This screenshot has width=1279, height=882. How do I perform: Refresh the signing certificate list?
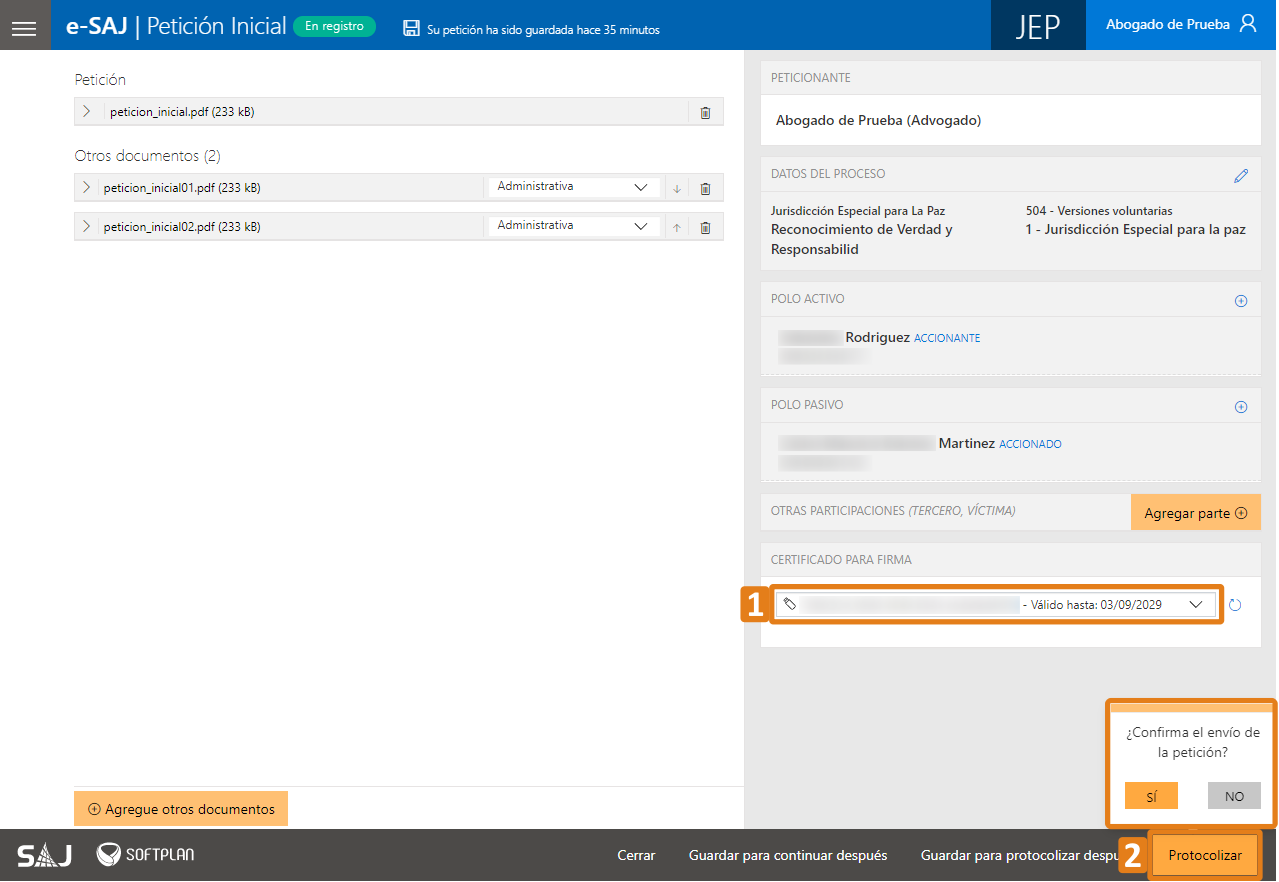(x=1235, y=605)
